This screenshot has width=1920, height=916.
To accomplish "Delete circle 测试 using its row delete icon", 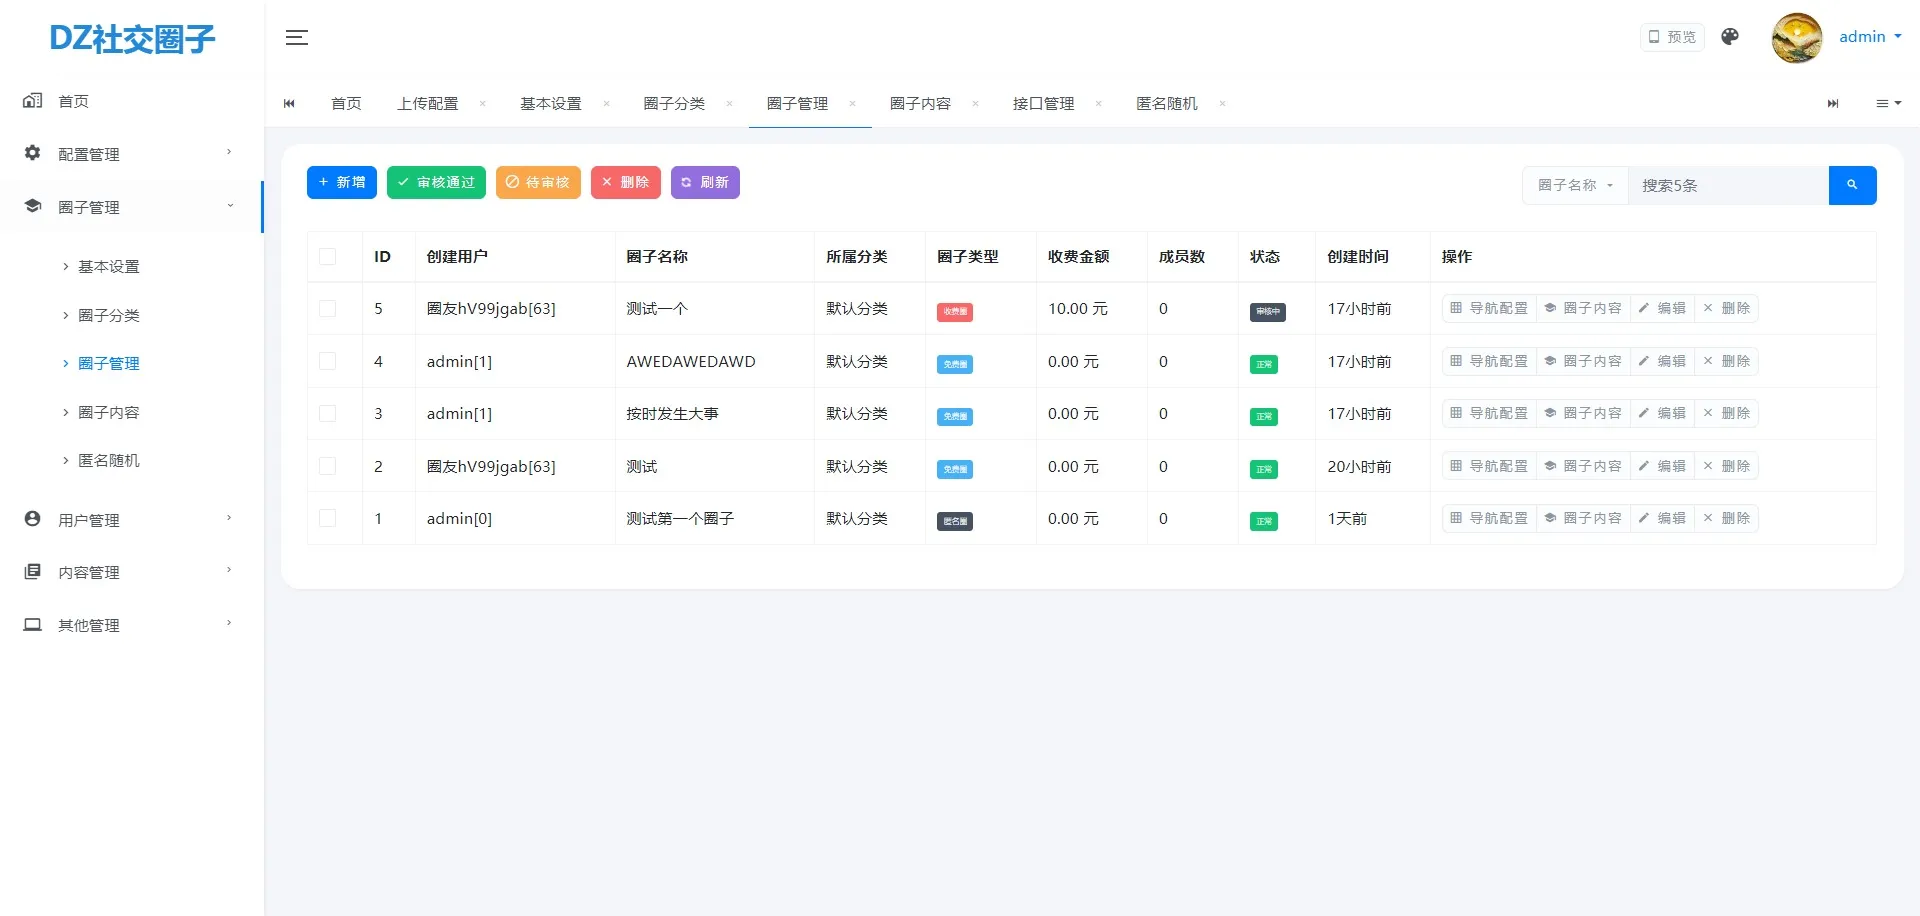I will [x=1727, y=465].
